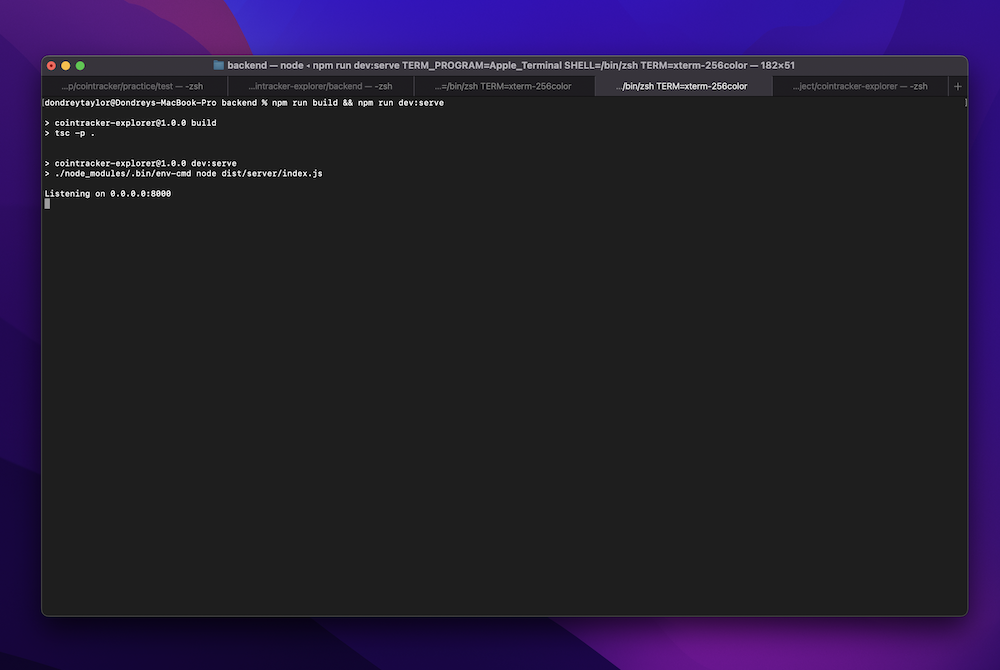This screenshot has width=1000, height=670.
Task: Zoom the Terminal window with green button
Action: [80, 66]
